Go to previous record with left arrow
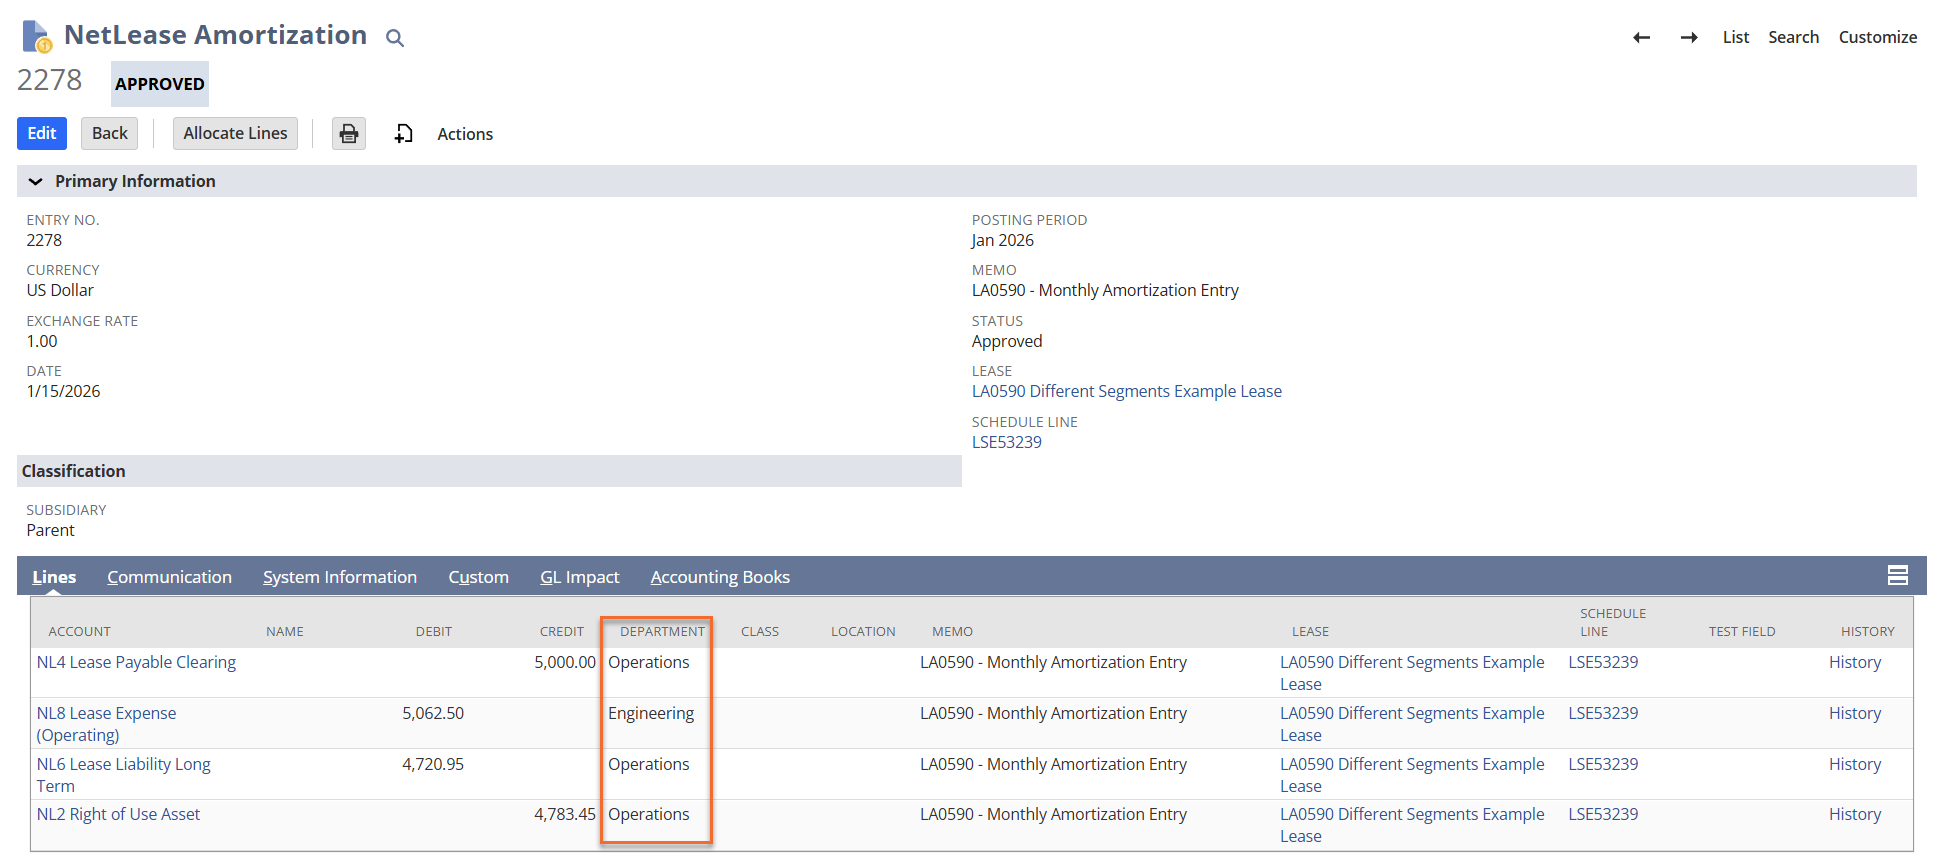This screenshot has height=868, width=1938. (x=1641, y=38)
